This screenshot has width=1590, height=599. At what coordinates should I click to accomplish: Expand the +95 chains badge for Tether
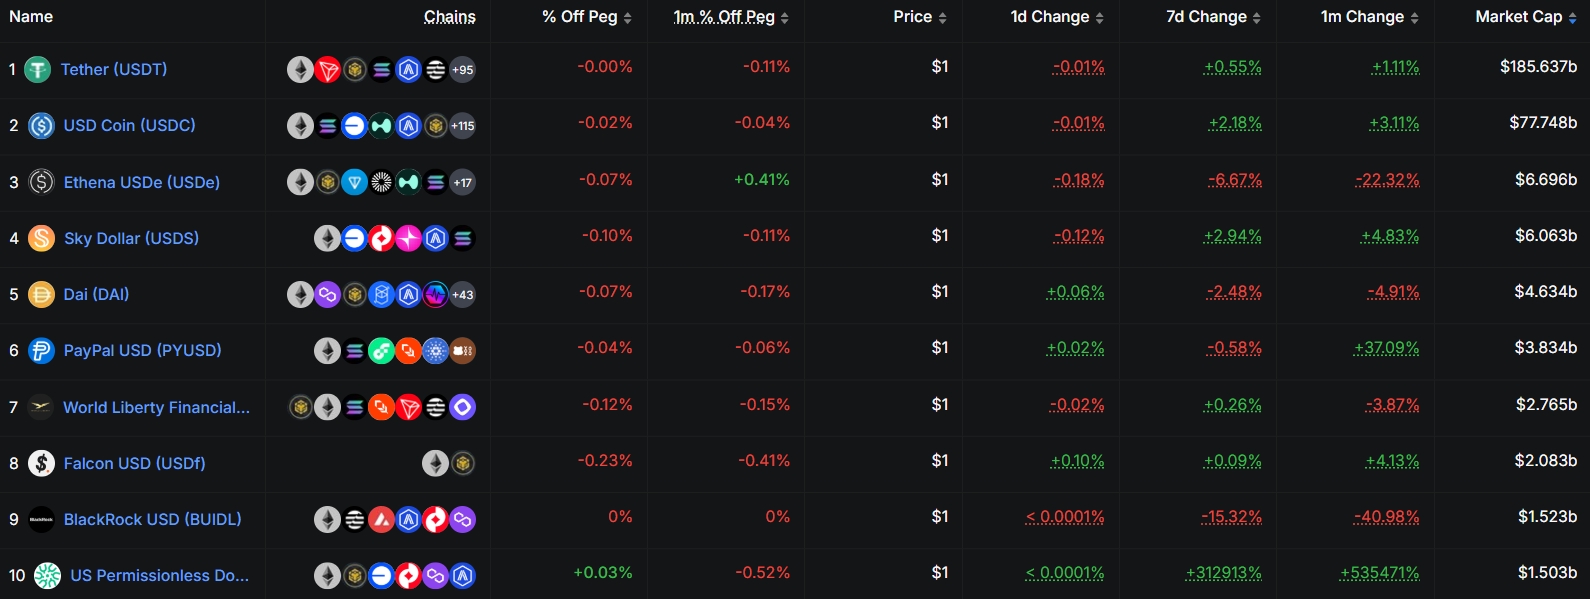click(462, 70)
